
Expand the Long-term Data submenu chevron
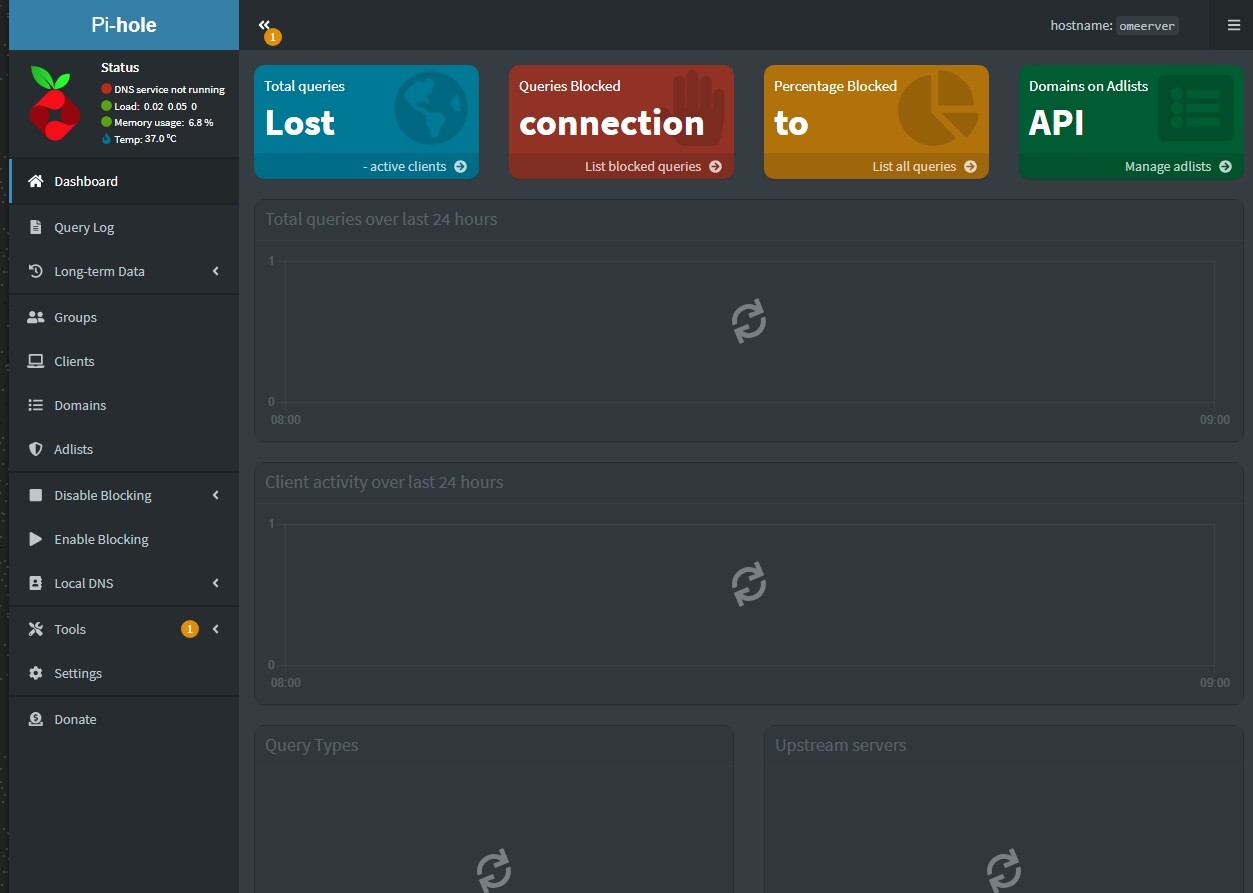216,271
